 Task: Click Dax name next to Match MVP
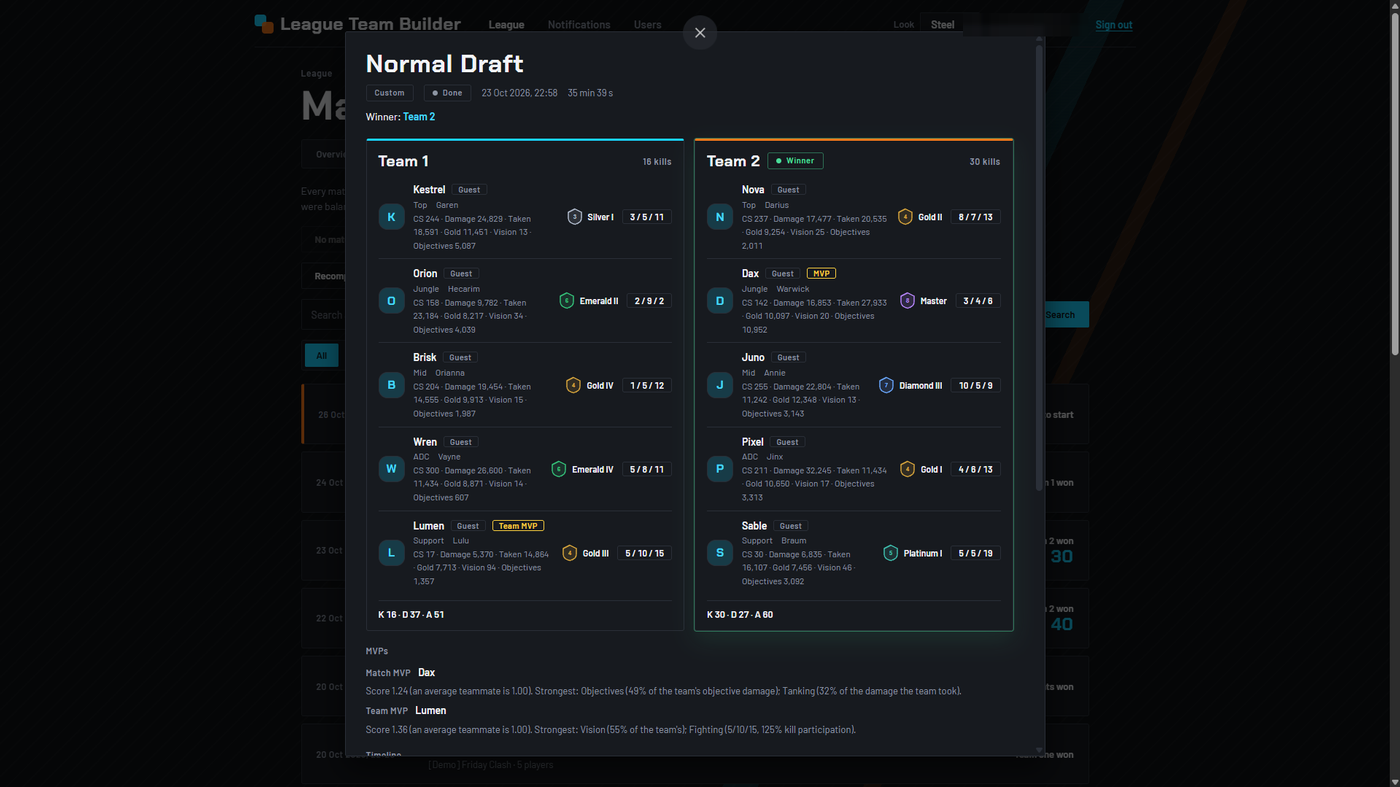(427, 673)
